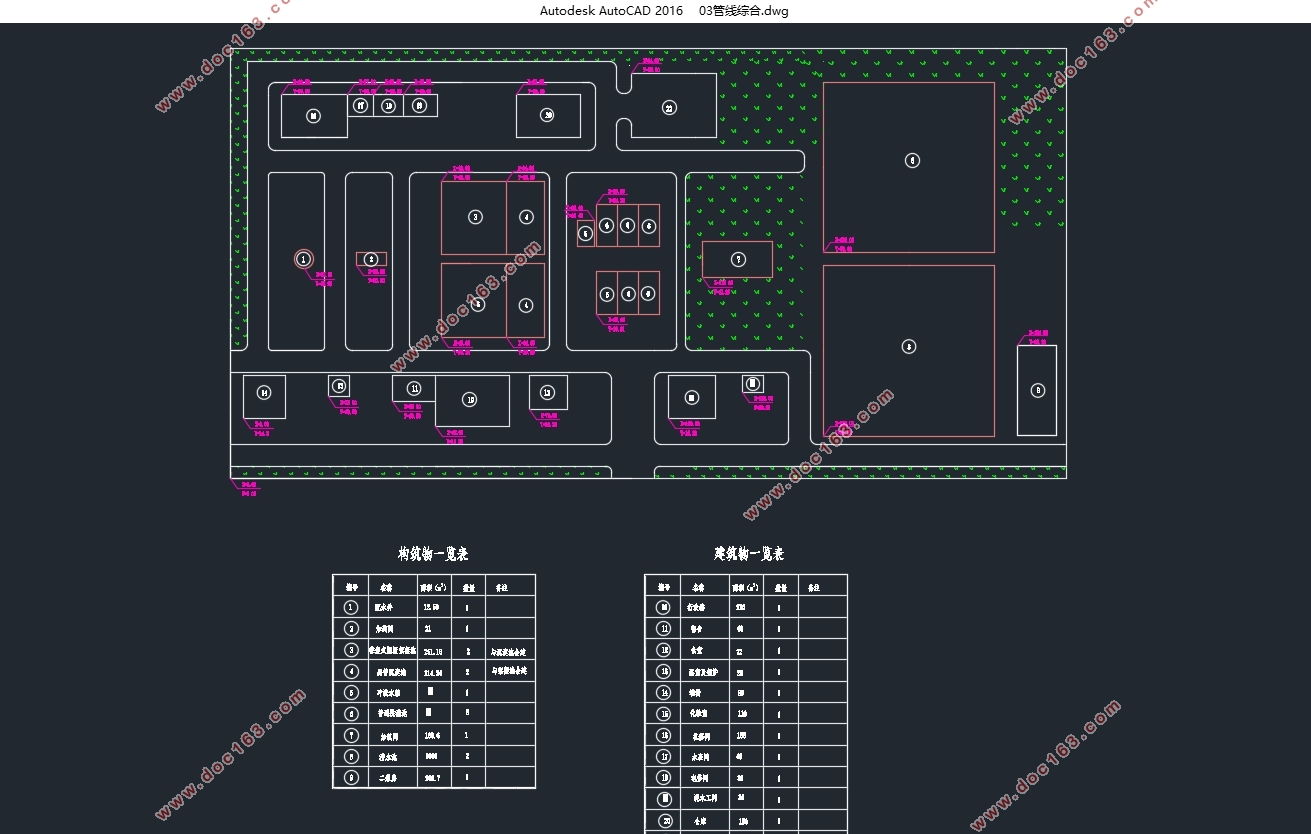The width and height of the screenshot is (1311, 834).
Task: Select circled number 9 in structures table
Action: coord(350,777)
